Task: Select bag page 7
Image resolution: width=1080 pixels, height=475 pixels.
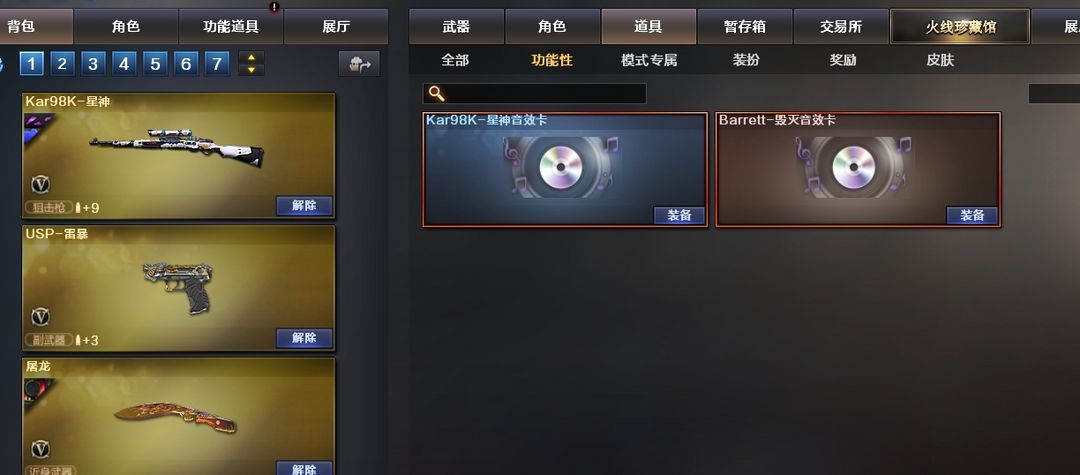Action: pos(216,65)
